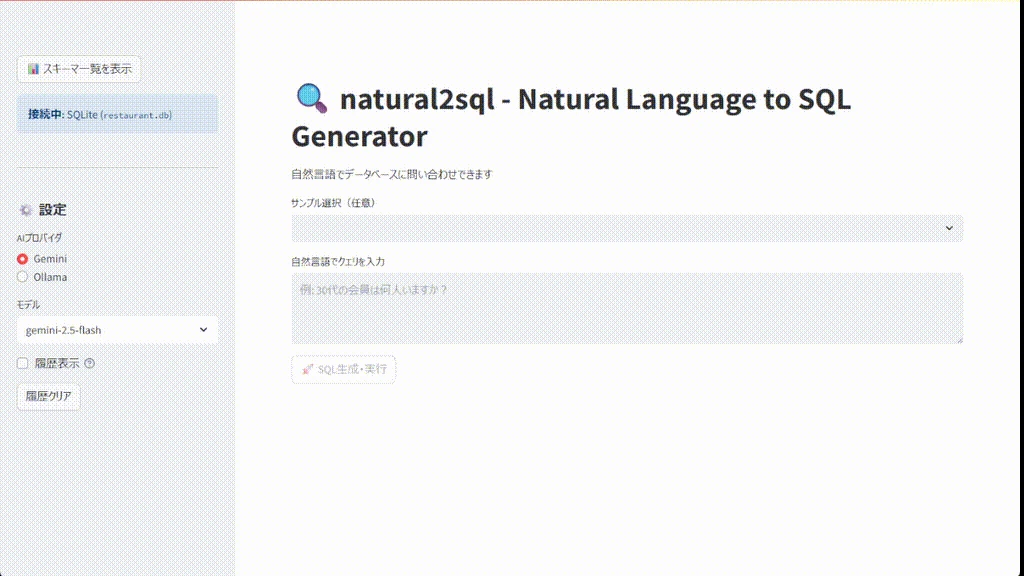The height and width of the screenshot is (576, 1024).
Task: Enable the 履歴表示 checkbox
Action: coord(23,363)
